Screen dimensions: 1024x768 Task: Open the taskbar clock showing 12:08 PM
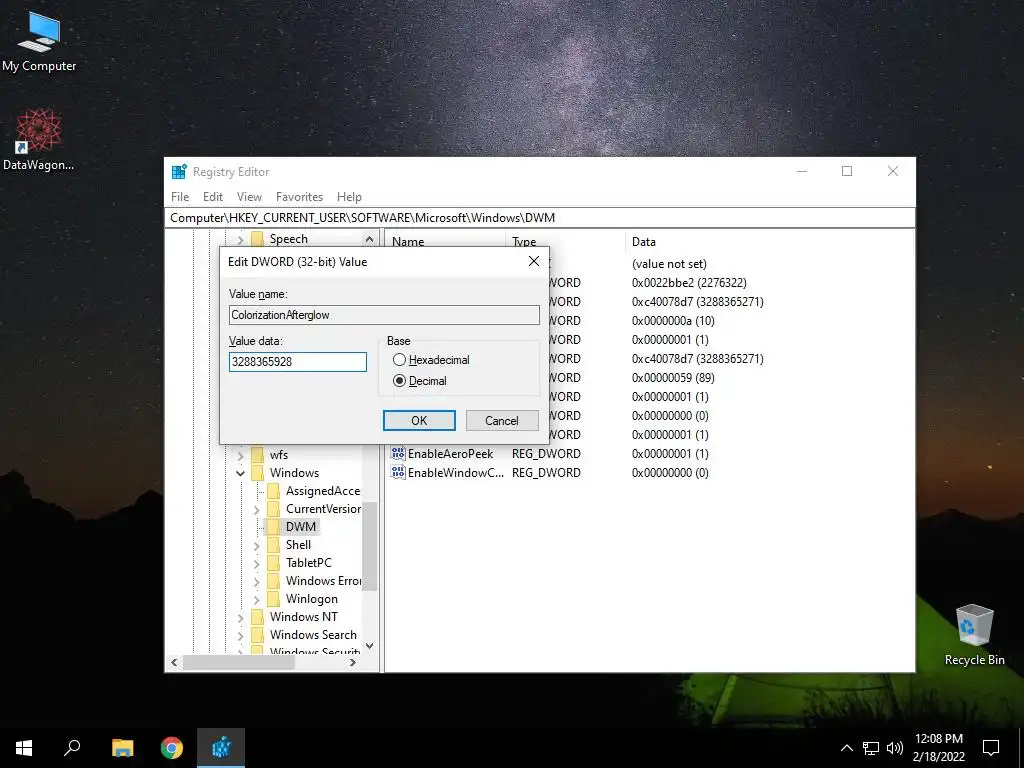938,748
